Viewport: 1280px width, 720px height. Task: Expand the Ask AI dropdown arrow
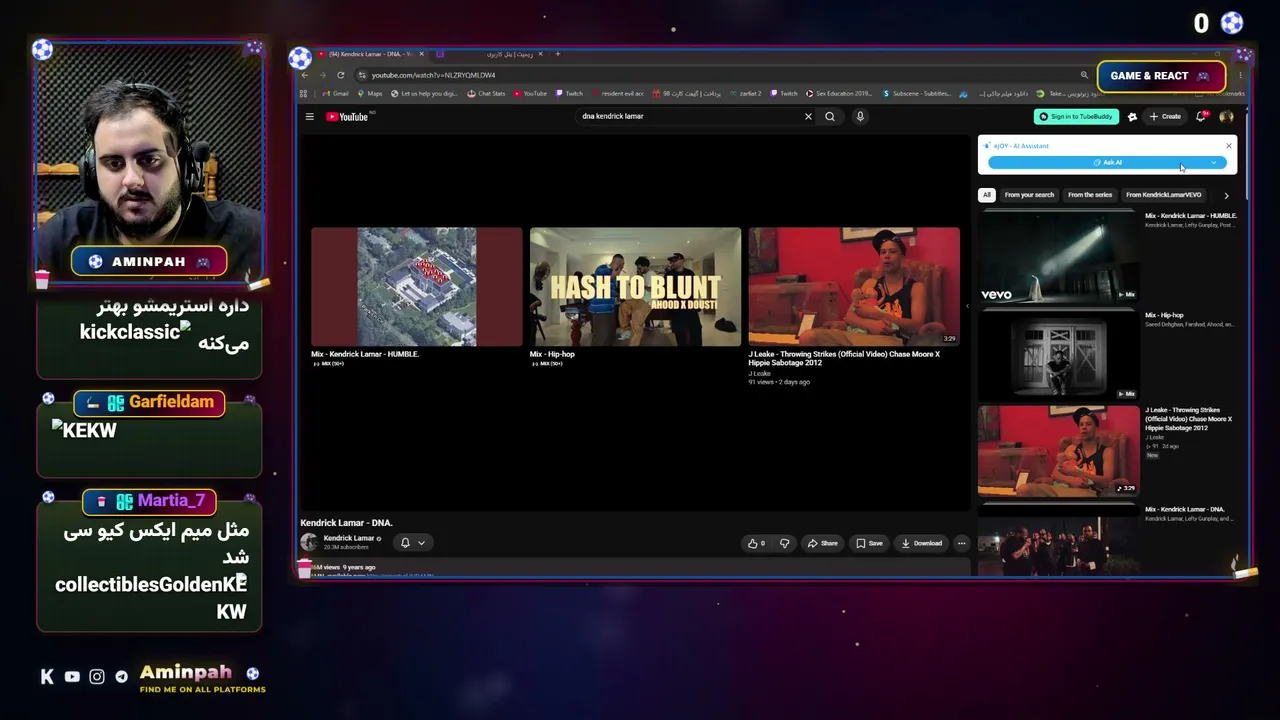pyautogui.click(x=1214, y=163)
